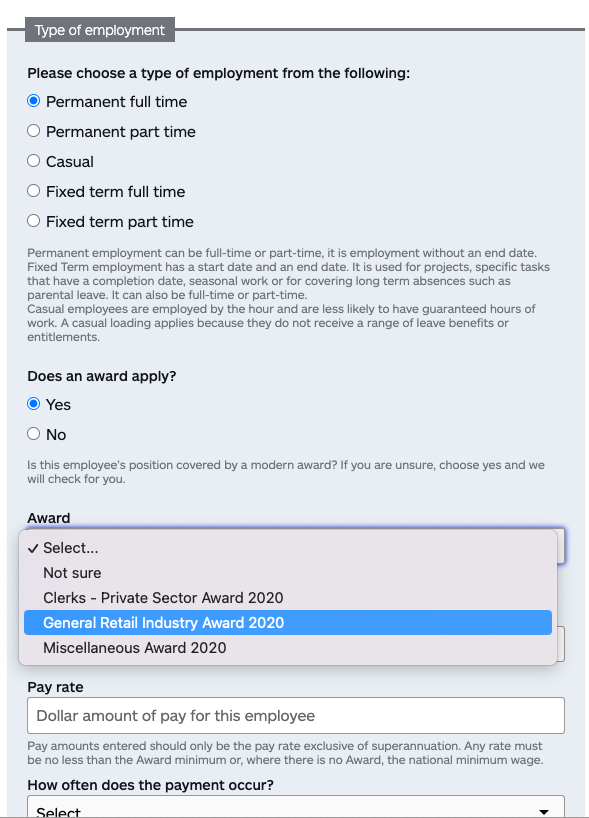Click the Award field label
The image size is (589, 818).
[49, 518]
